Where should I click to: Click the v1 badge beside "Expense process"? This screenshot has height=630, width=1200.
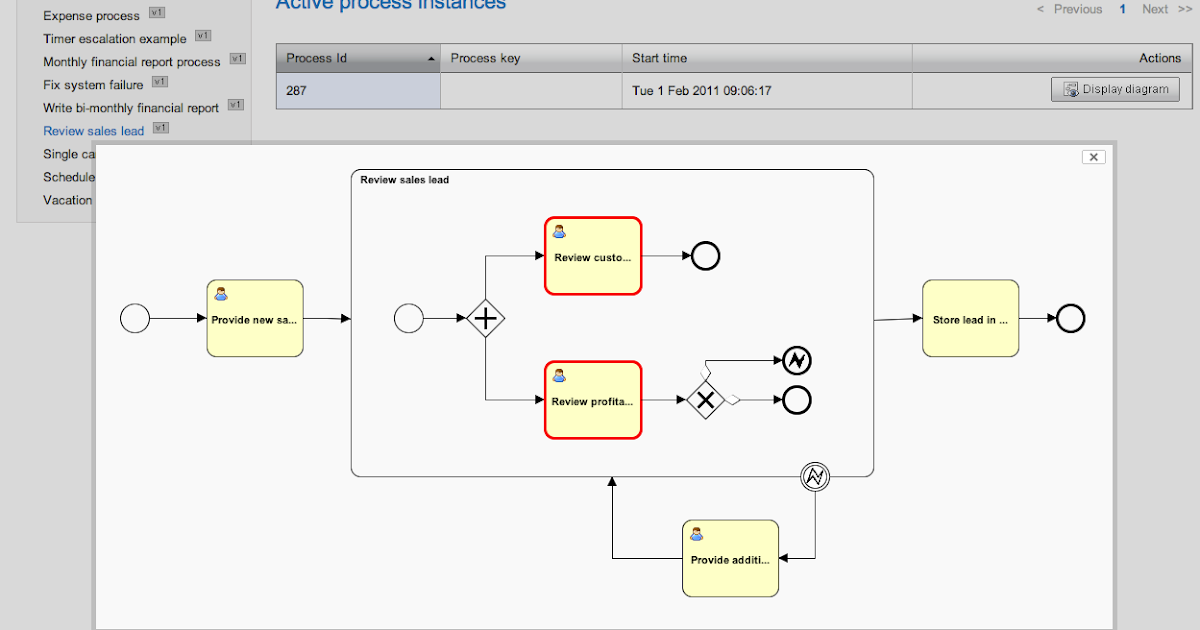155,14
